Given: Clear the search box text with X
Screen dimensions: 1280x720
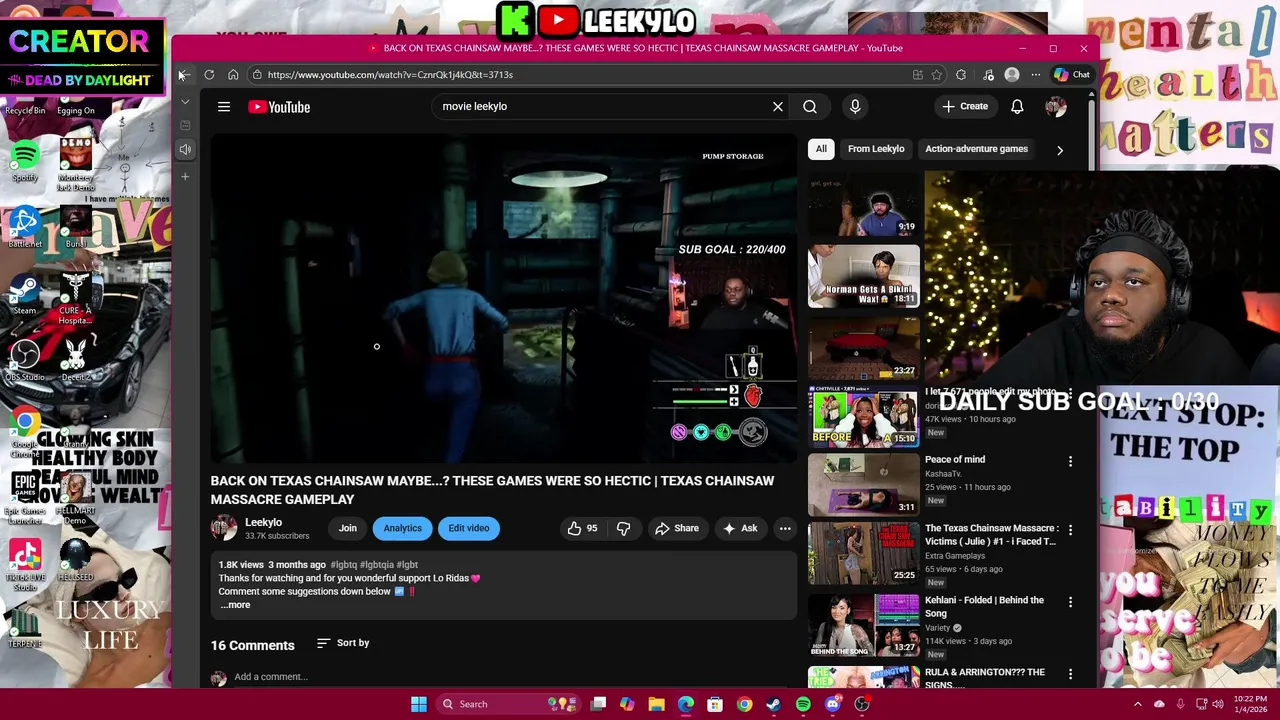Looking at the screenshot, I should tap(777, 106).
